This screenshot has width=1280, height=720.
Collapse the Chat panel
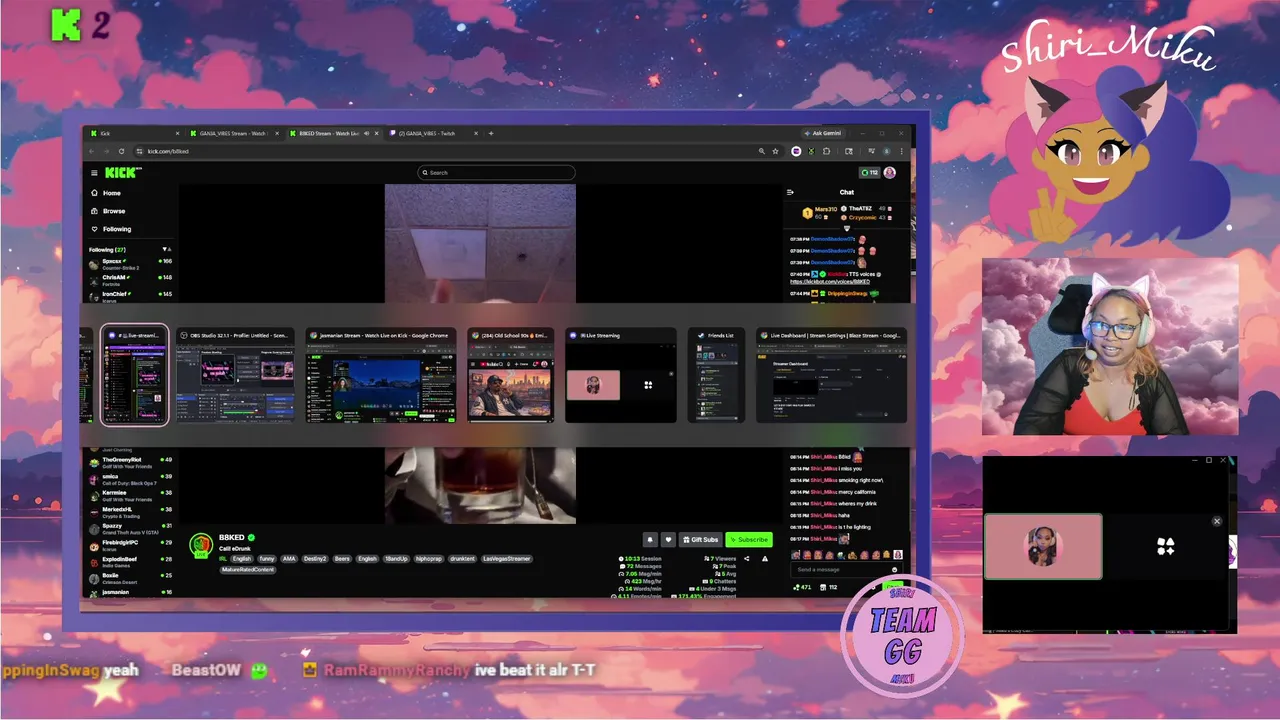coord(790,192)
